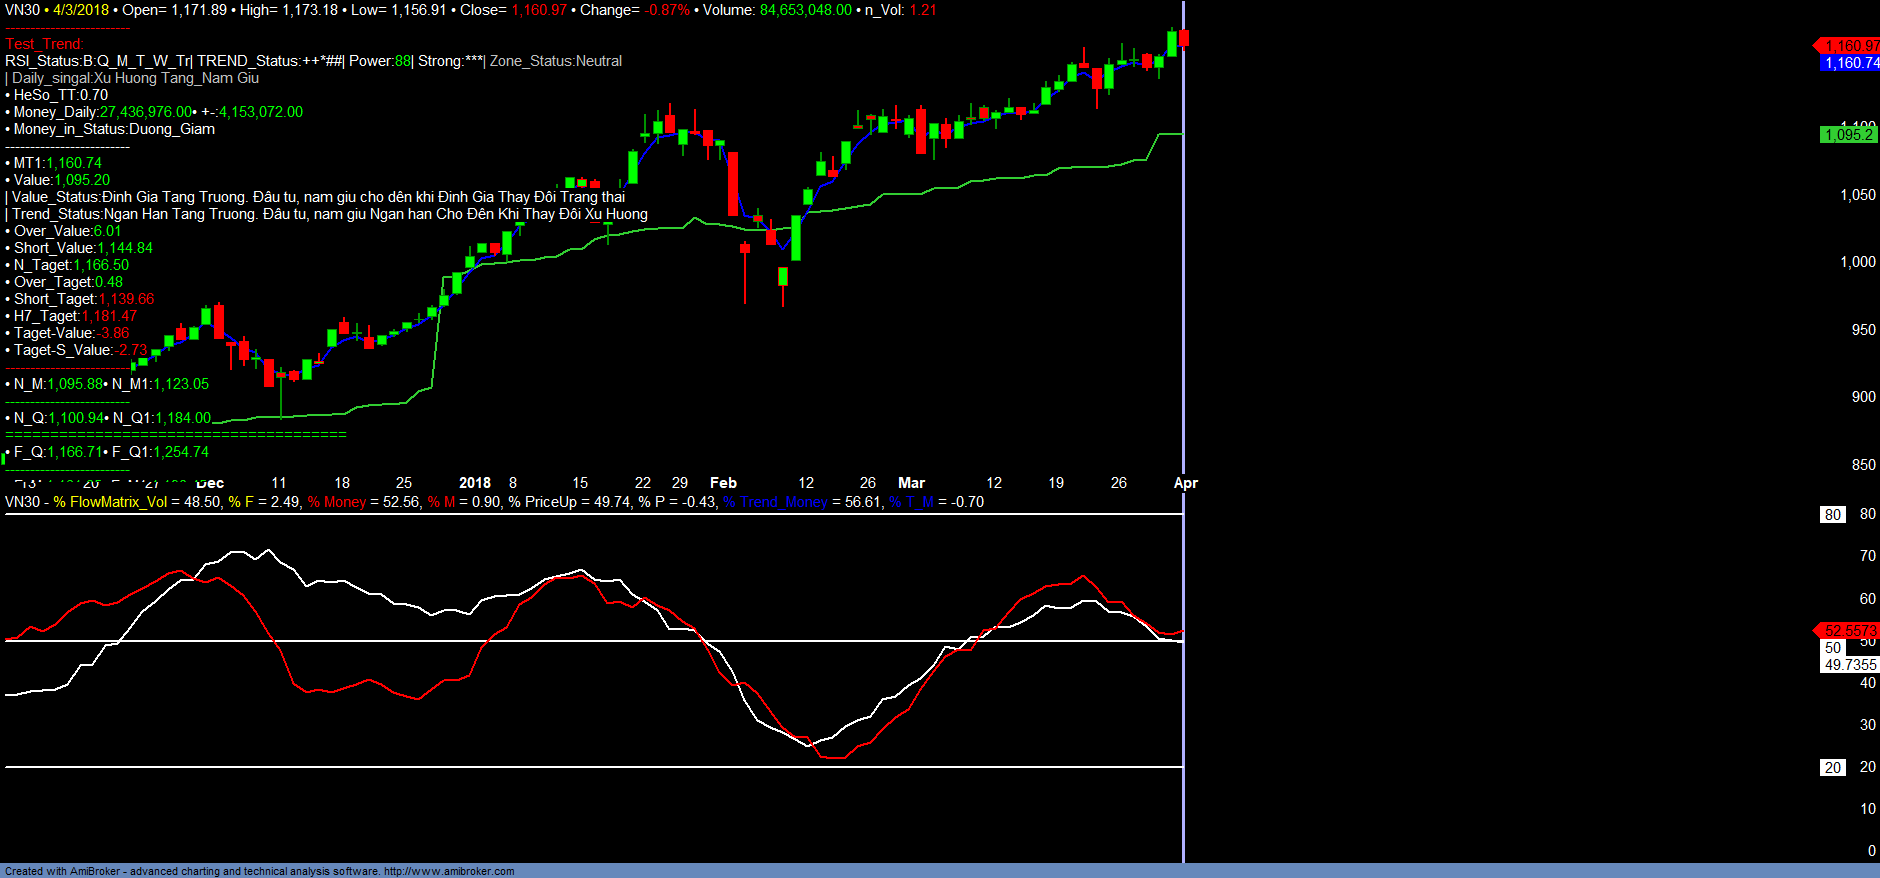The width and height of the screenshot is (1880, 878).
Task: Click the green 1,095.2 value price tag
Action: pyautogui.click(x=1848, y=135)
